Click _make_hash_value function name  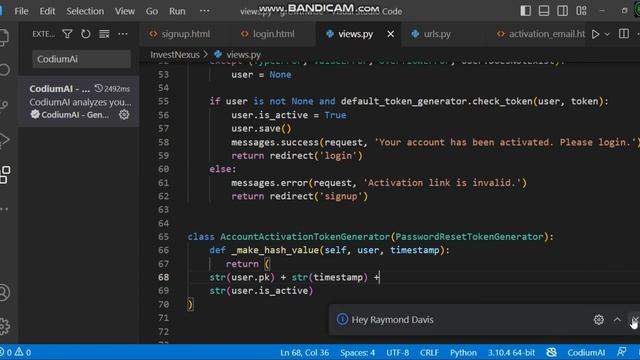275,250
